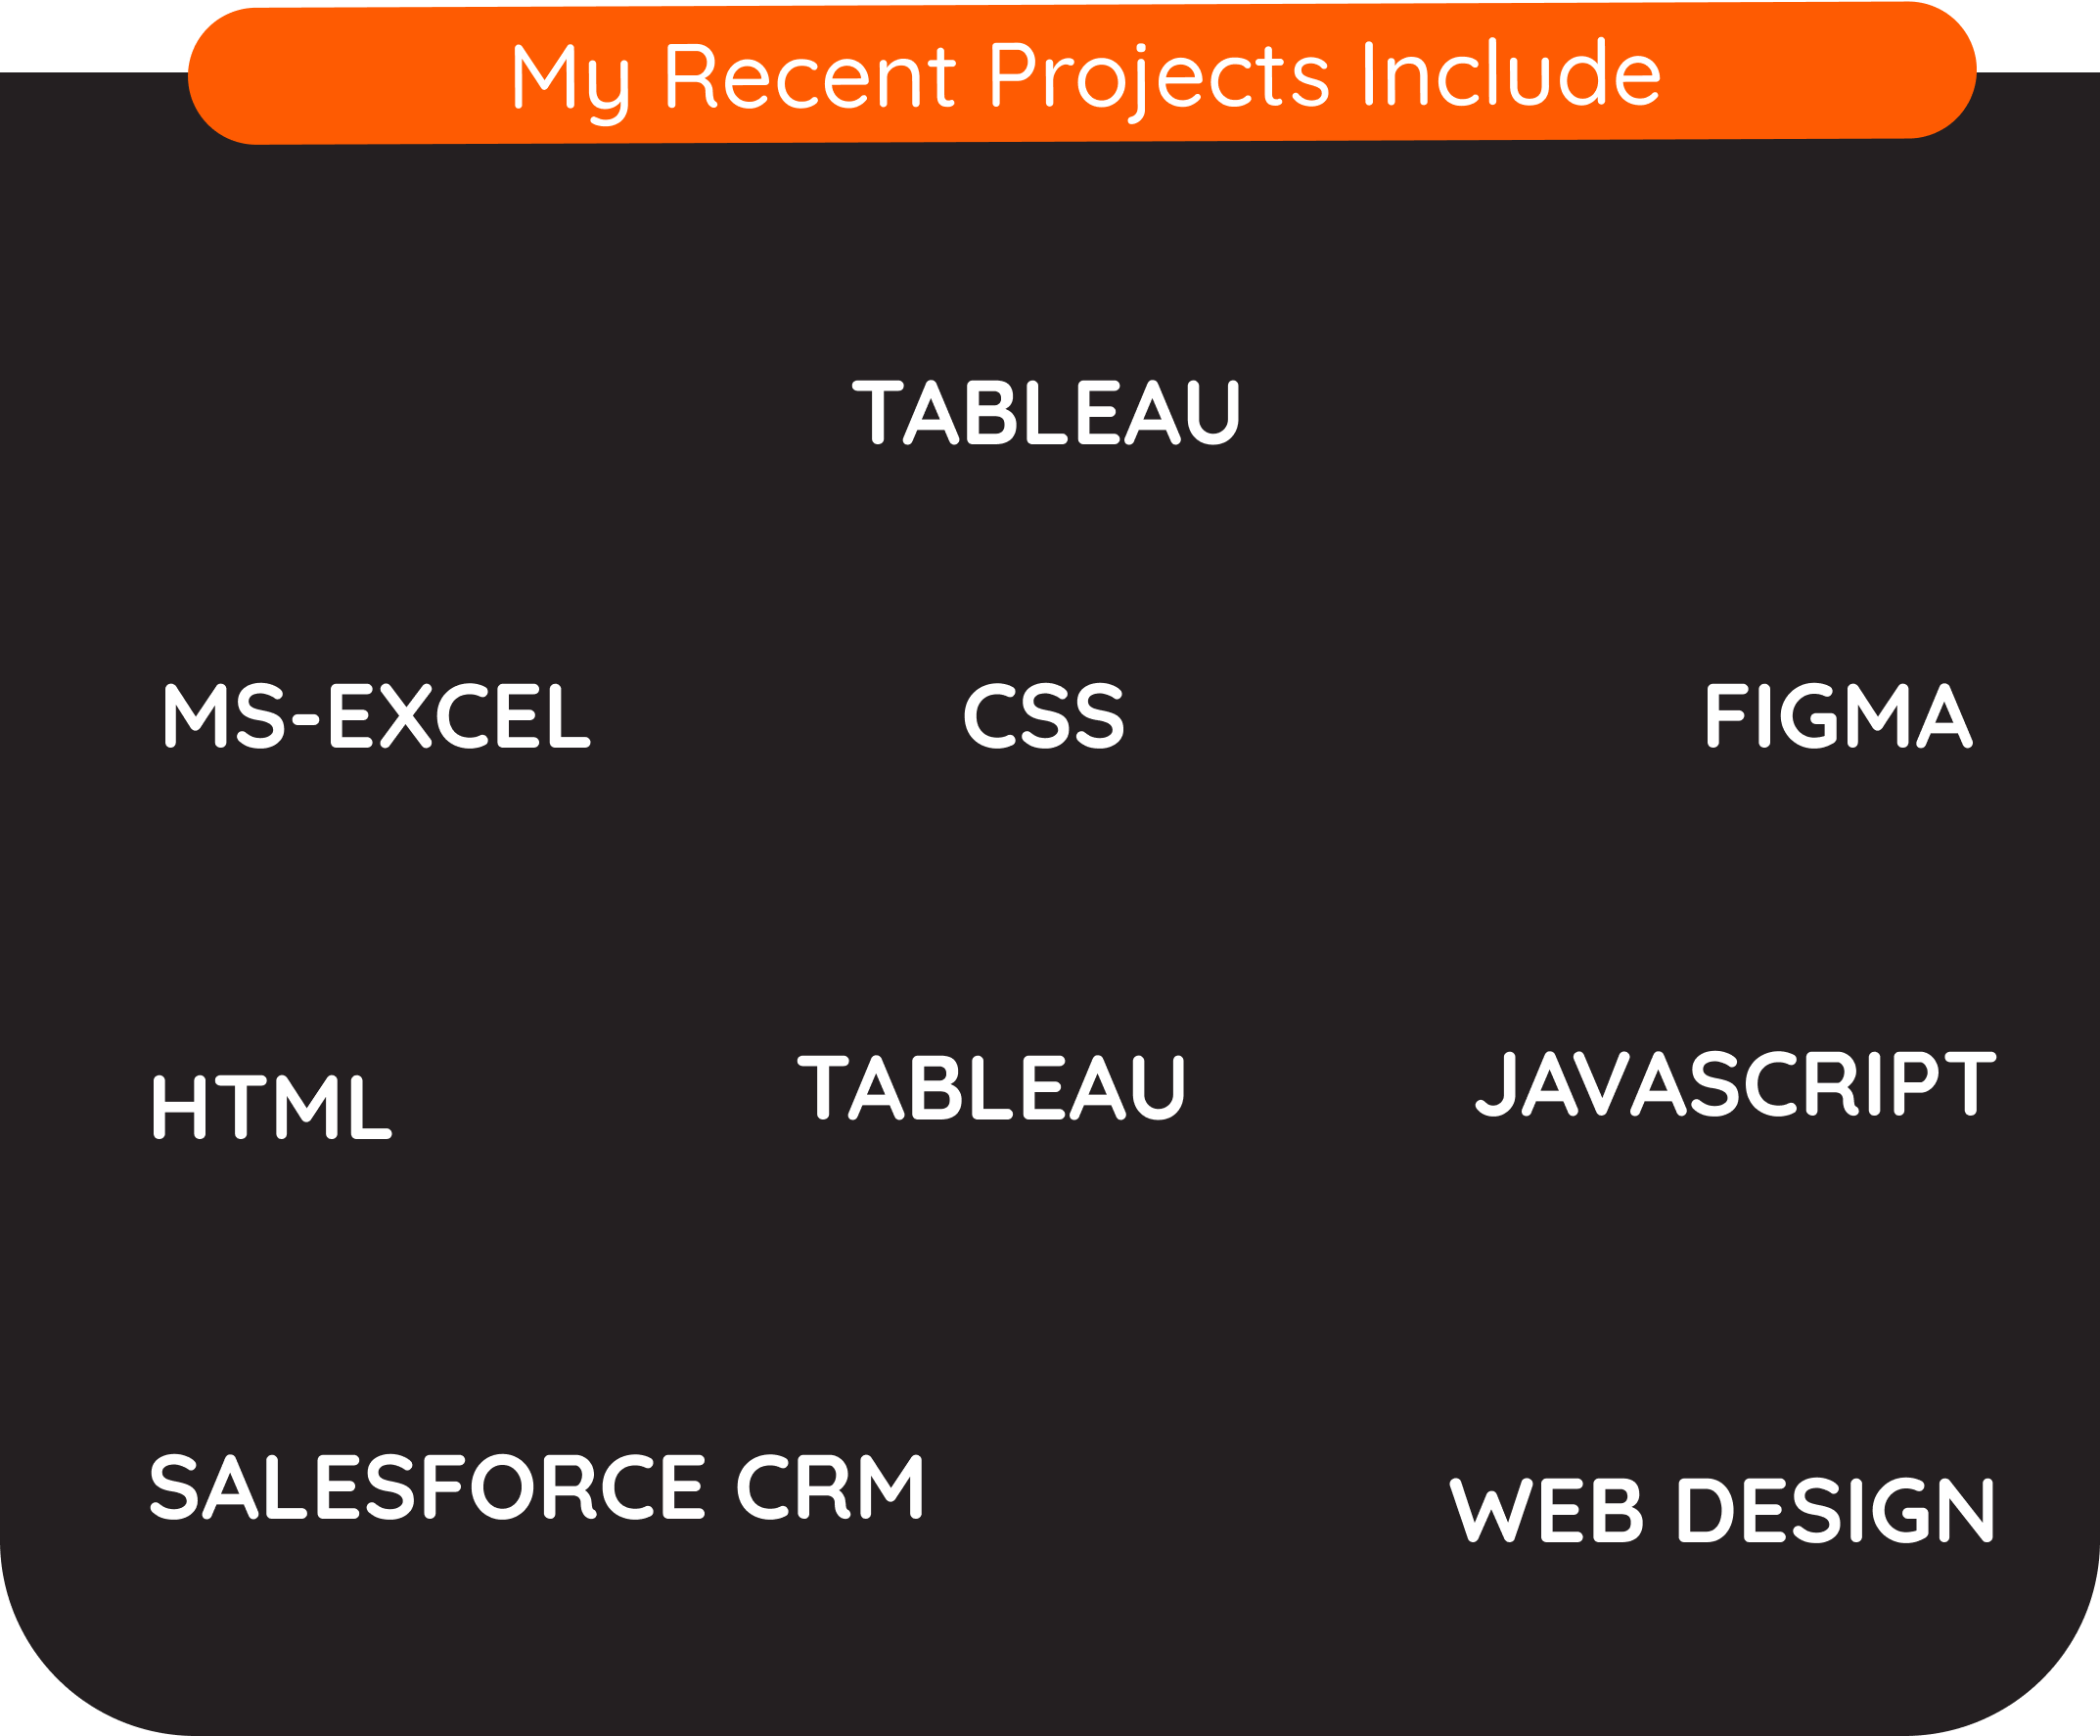The image size is (2100, 1736).
Task: Open the JAVASCRIPT project label
Action: click(x=1736, y=1083)
